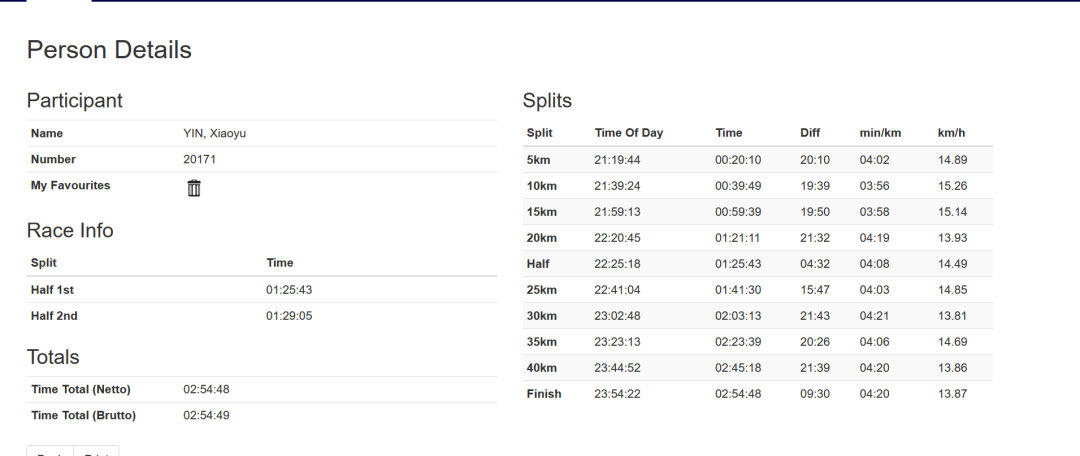Click the min/km column header in Splits
Viewport: 1080px width, 456px height.
[880, 133]
